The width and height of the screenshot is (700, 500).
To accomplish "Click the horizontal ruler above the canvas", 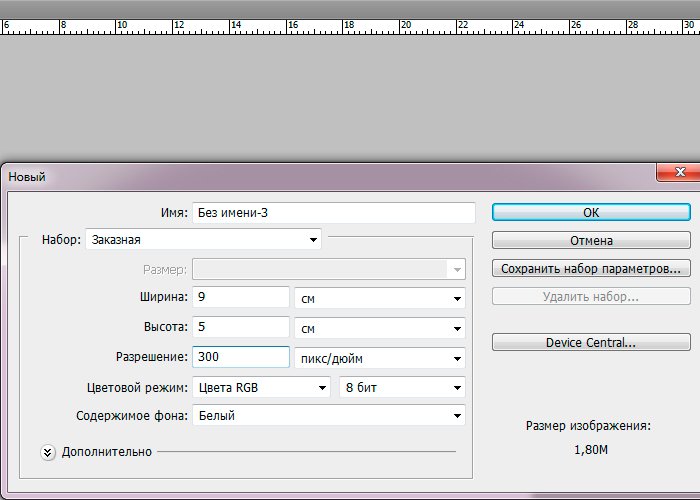I will coord(350,27).
